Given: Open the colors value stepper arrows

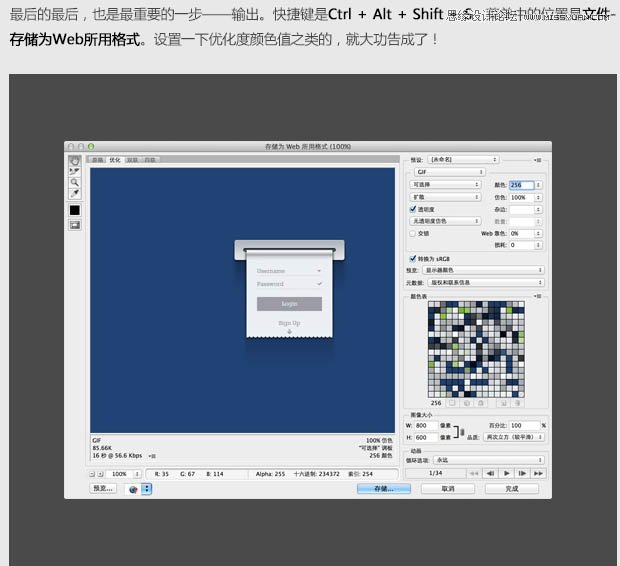Looking at the screenshot, I should 538,185.
